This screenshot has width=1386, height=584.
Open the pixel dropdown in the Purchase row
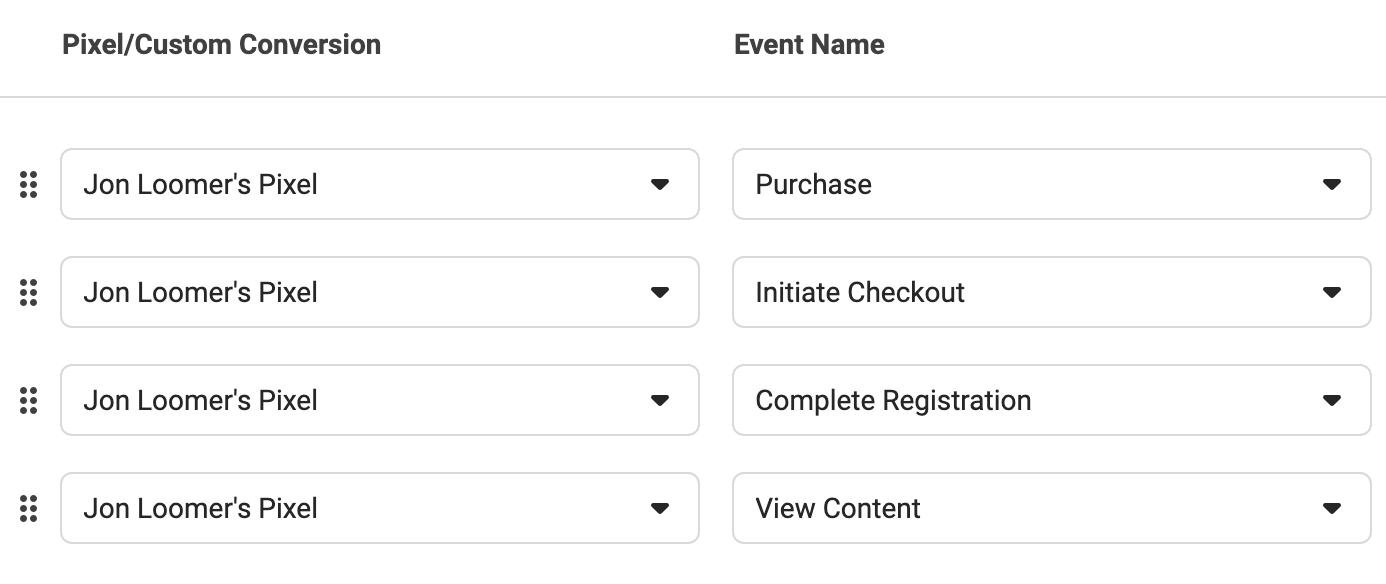tap(380, 184)
